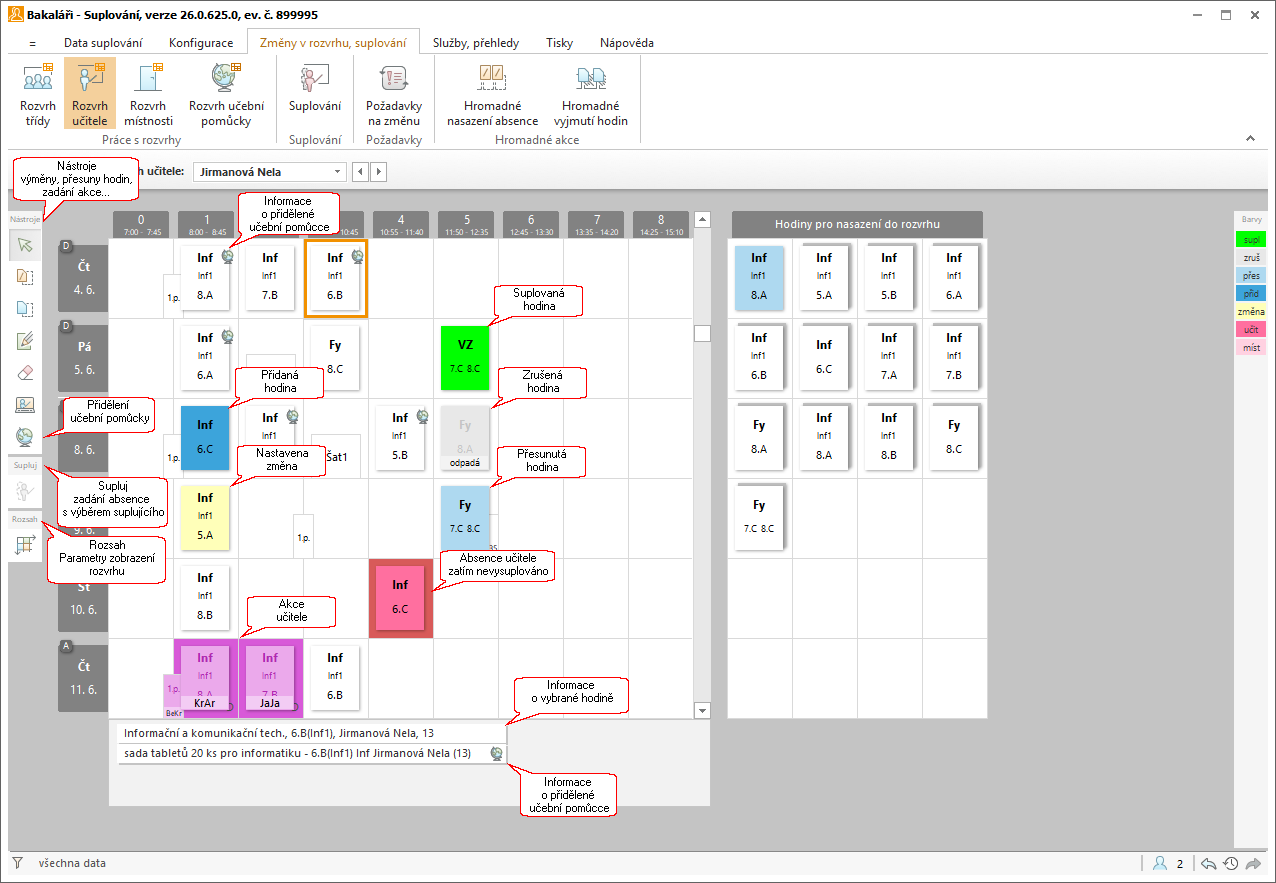Screen dimensions: 1276x883
Task: Click globe icon beside tablet set info row
Action: [497, 753]
